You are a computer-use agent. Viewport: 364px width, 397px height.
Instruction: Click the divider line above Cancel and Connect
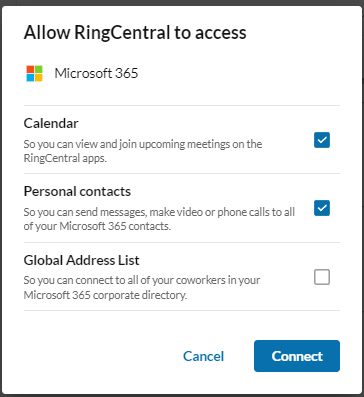[182, 311]
